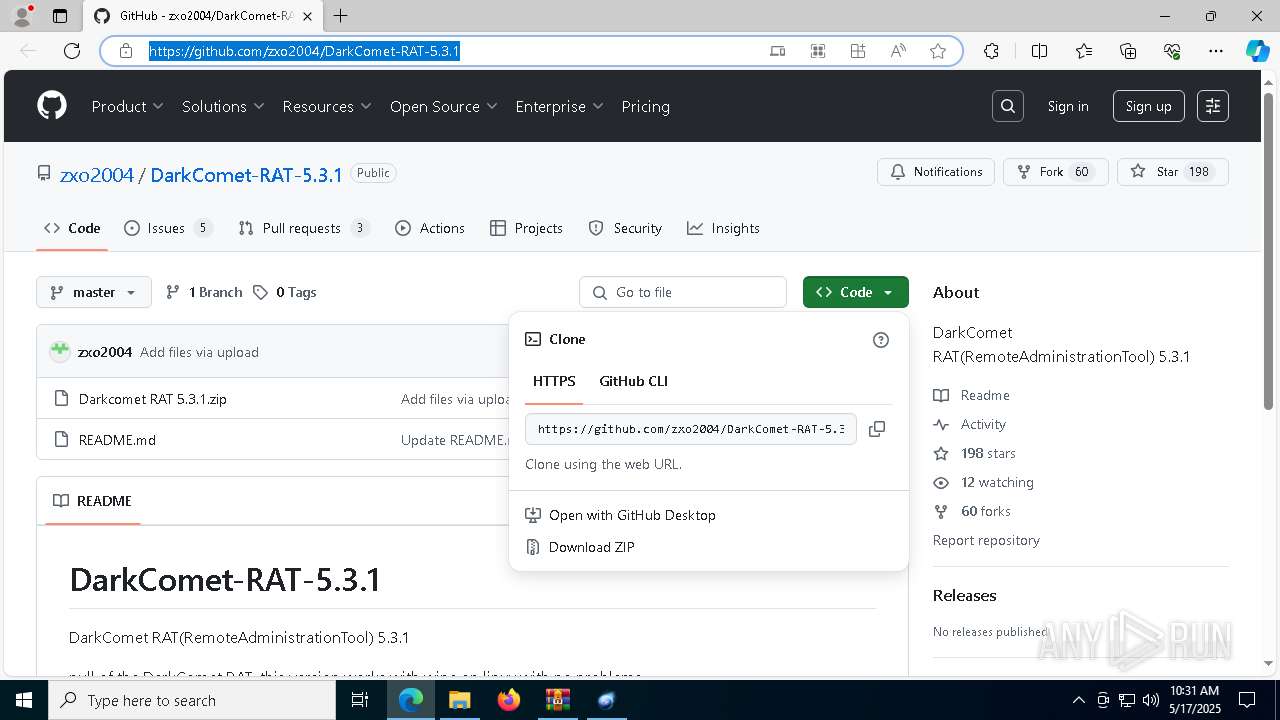Open the Pricing page link
Image resolution: width=1280 pixels, height=720 pixels.
click(x=645, y=106)
